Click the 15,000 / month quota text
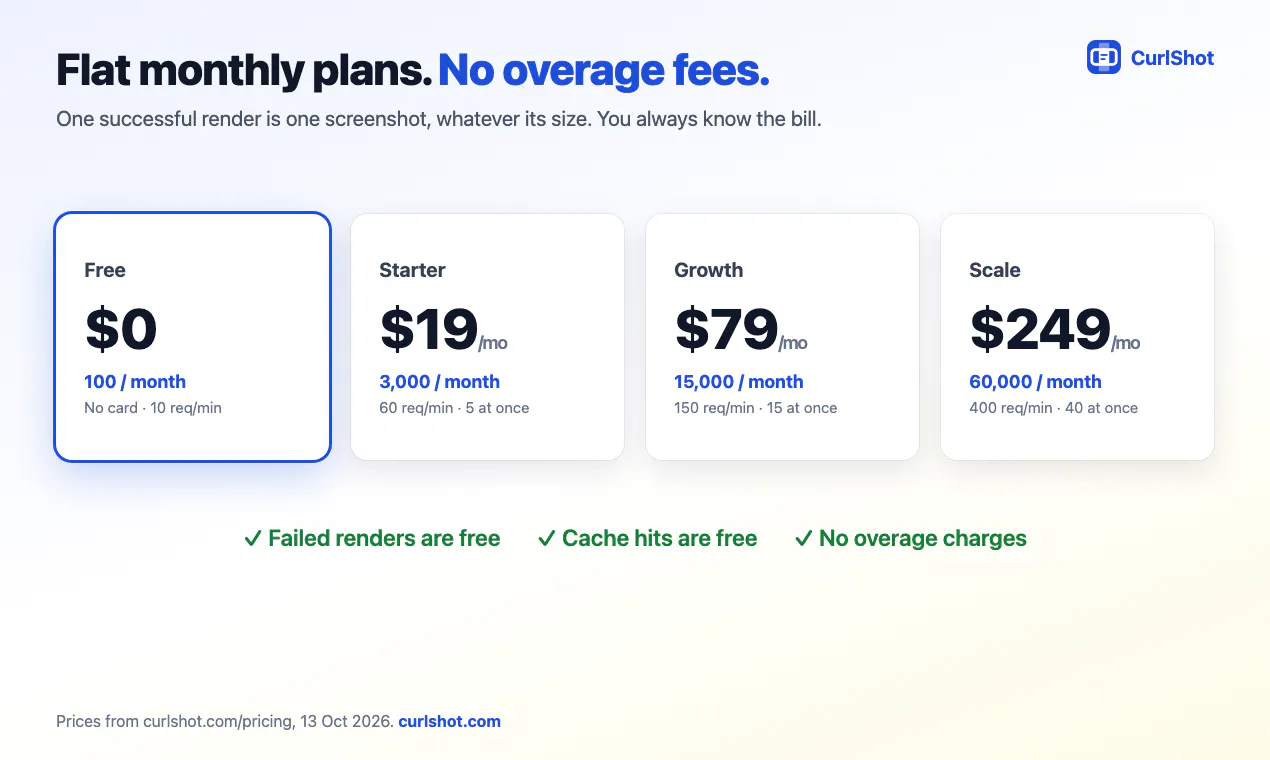This screenshot has height=760, width=1270. tap(739, 382)
